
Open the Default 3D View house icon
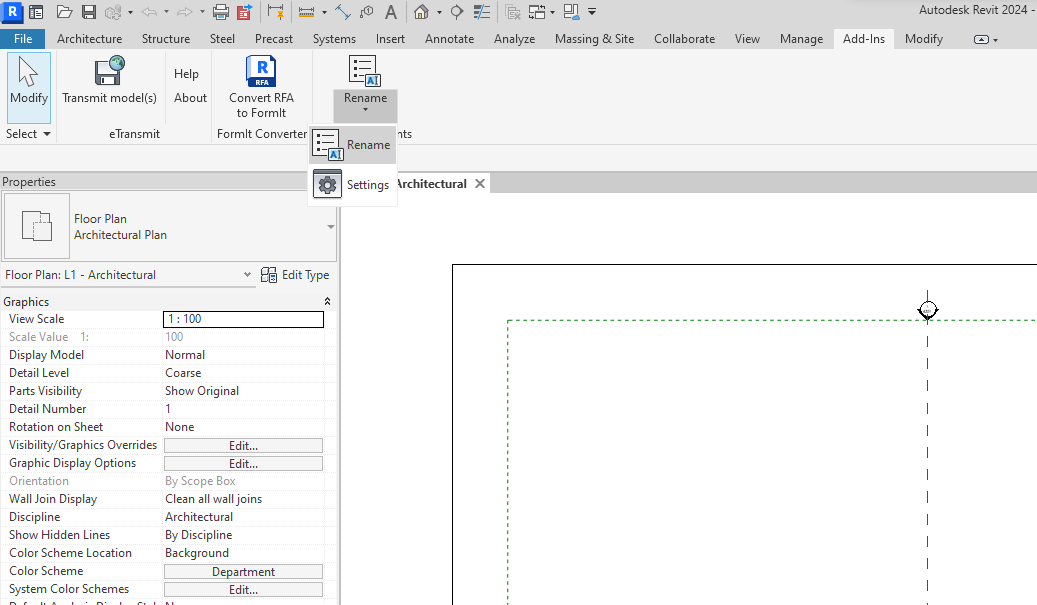coord(421,12)
